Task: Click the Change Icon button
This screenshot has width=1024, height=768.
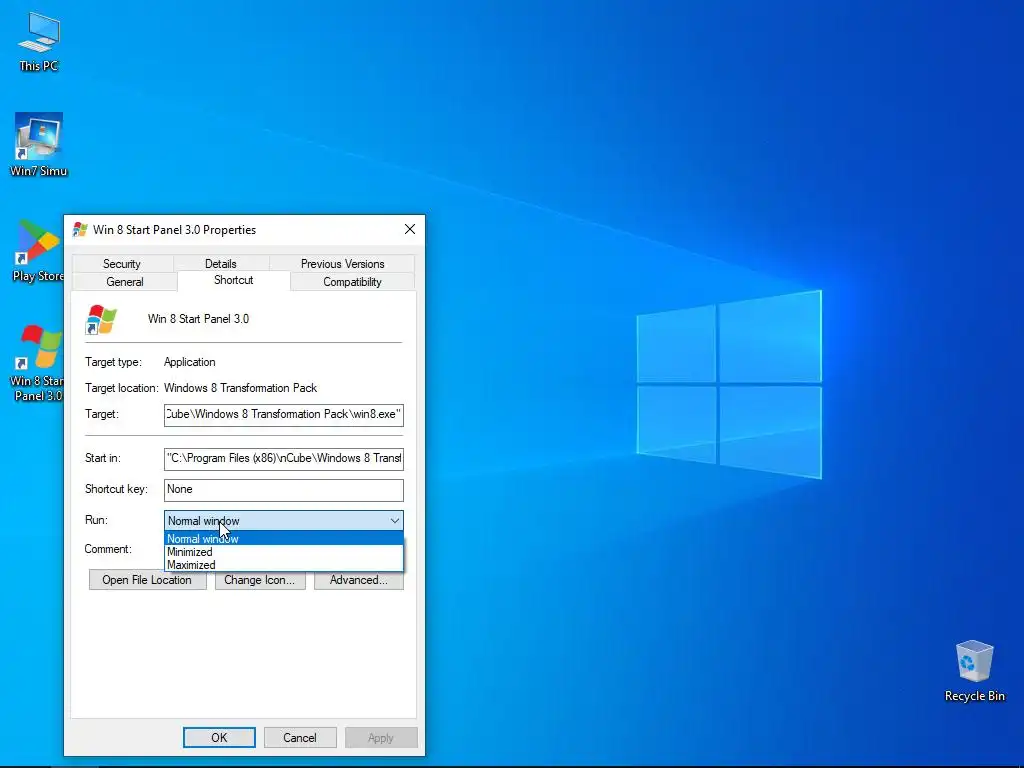Action: coord(260,580)
